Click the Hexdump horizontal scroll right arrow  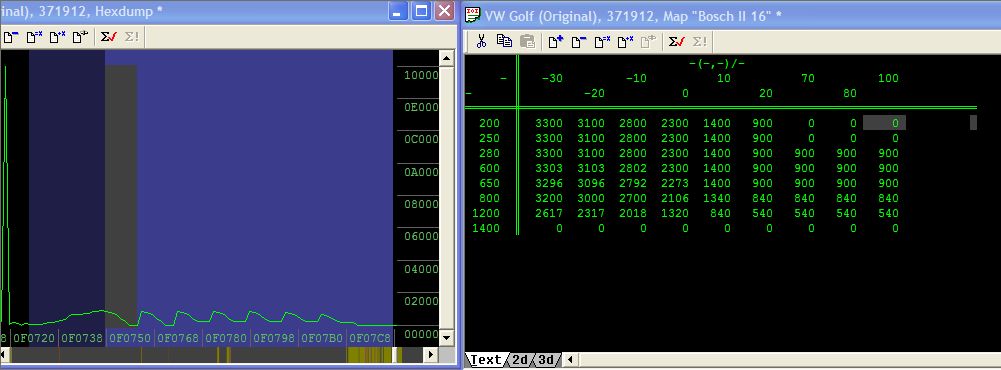(431, 355)
